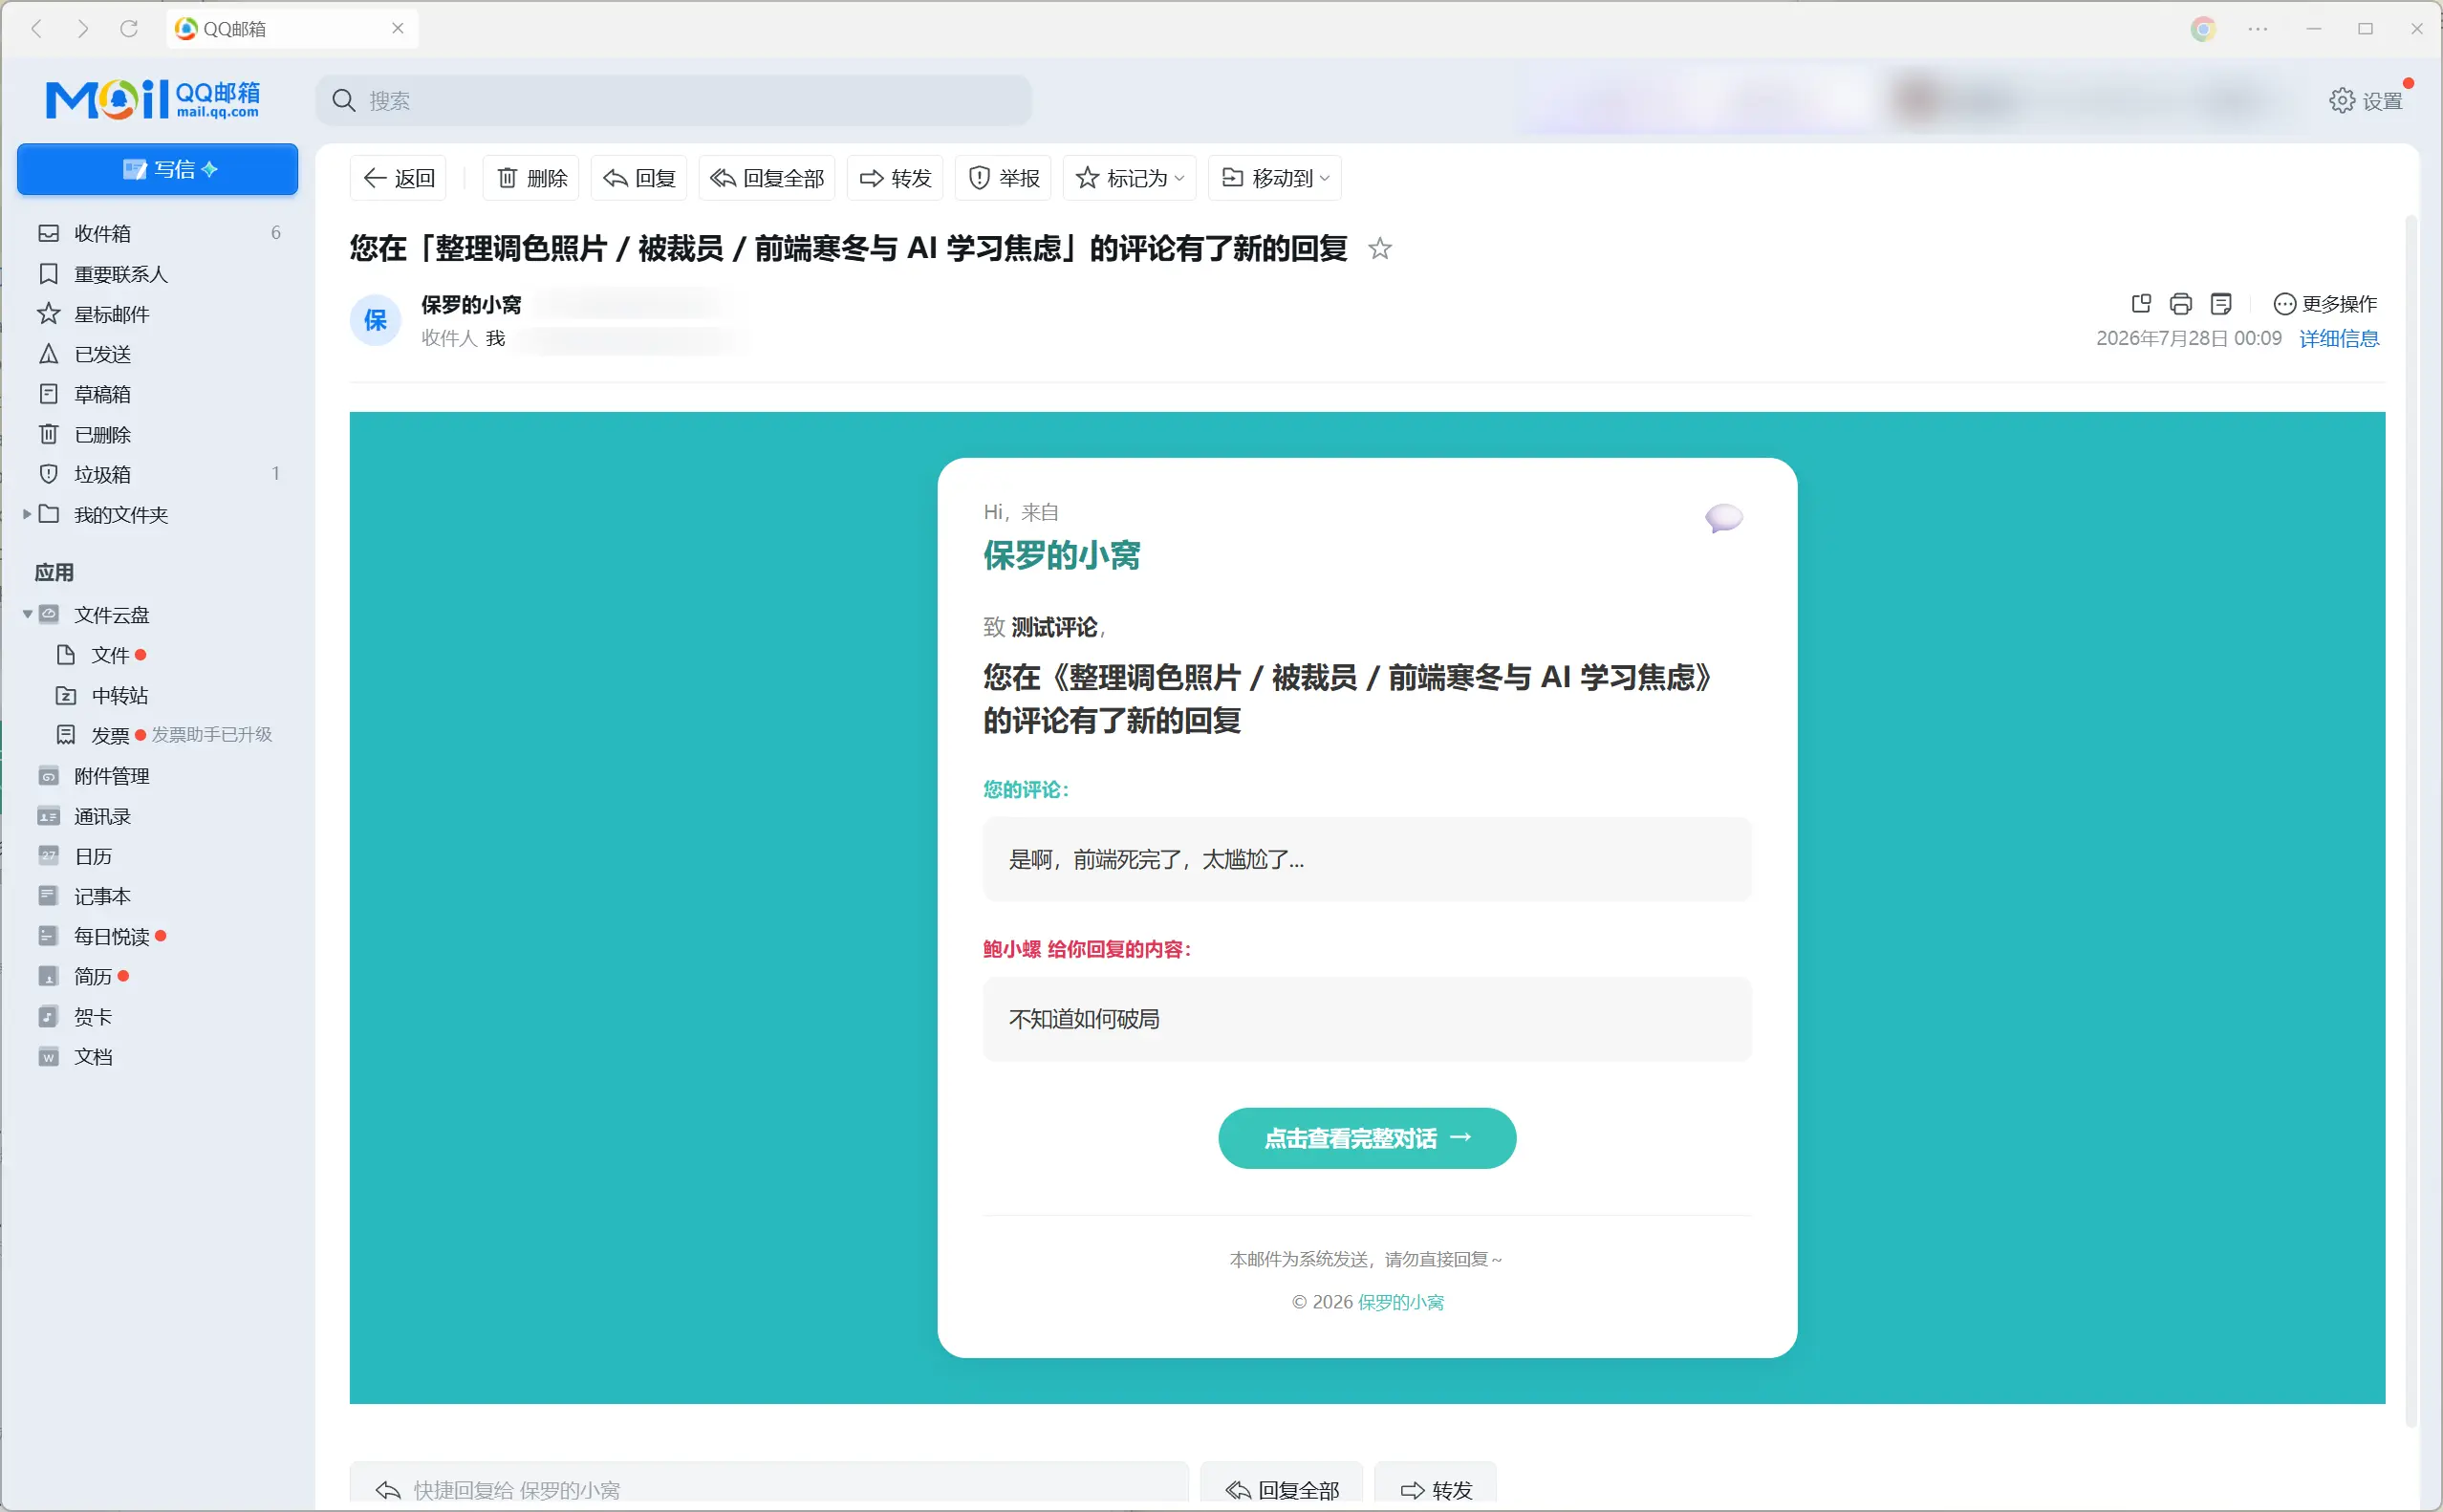
Task: Click the browser Forward arrow
Action: pos(83,28)
